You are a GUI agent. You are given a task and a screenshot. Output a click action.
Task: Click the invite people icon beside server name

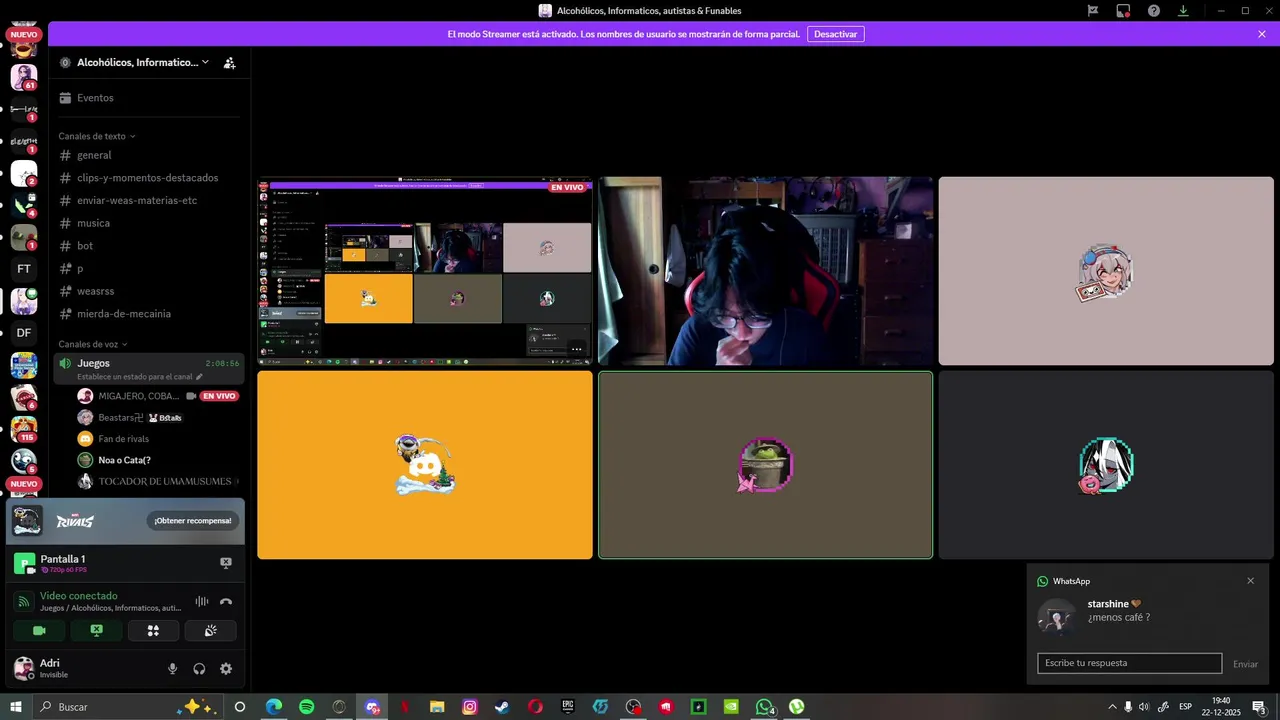tap(229, 62)
